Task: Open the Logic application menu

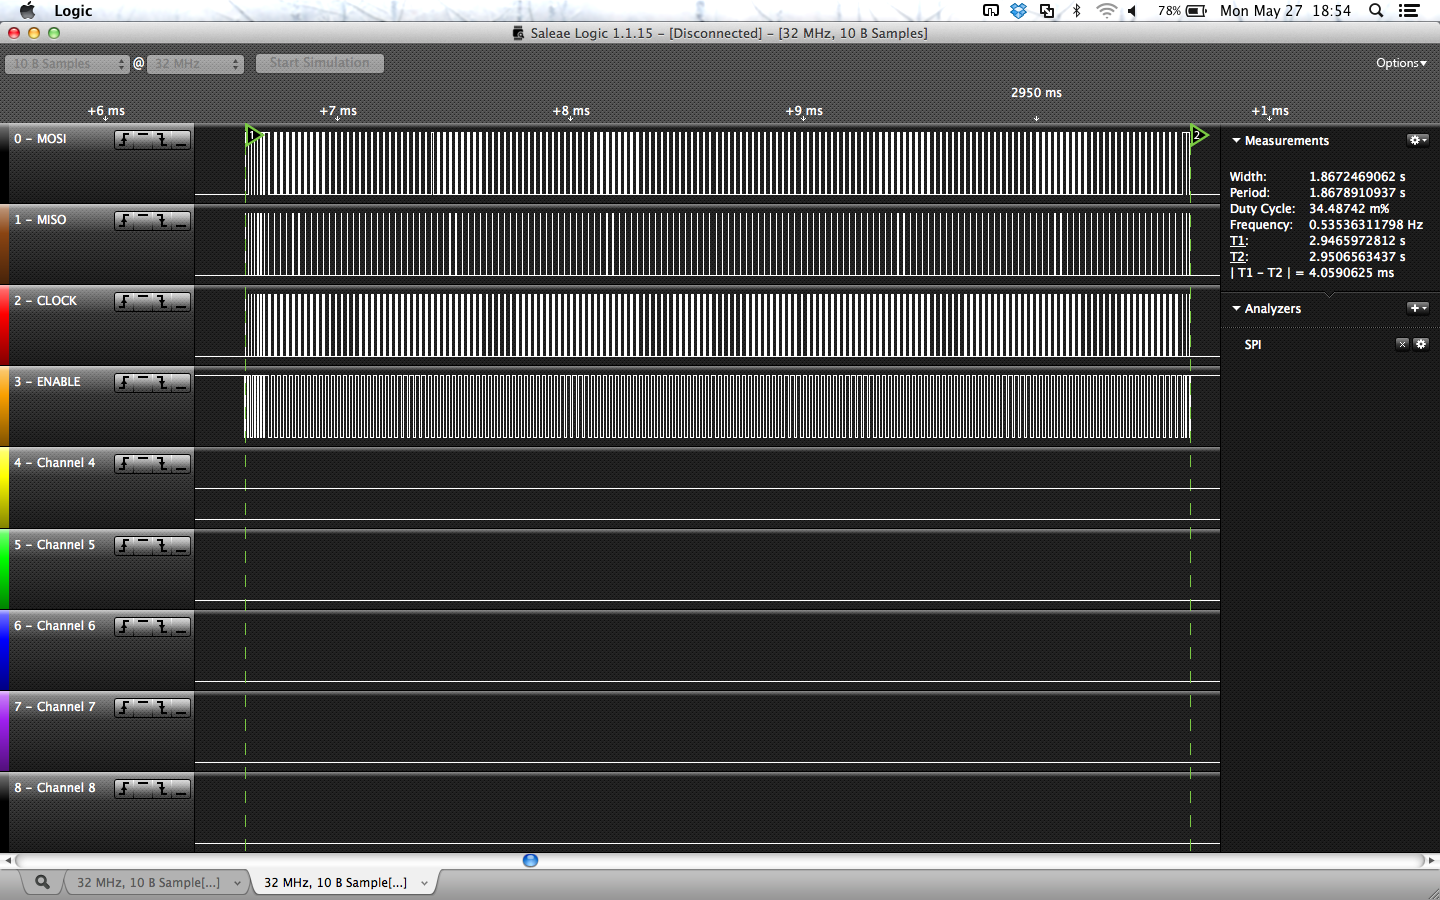Action: pos(73,10)
